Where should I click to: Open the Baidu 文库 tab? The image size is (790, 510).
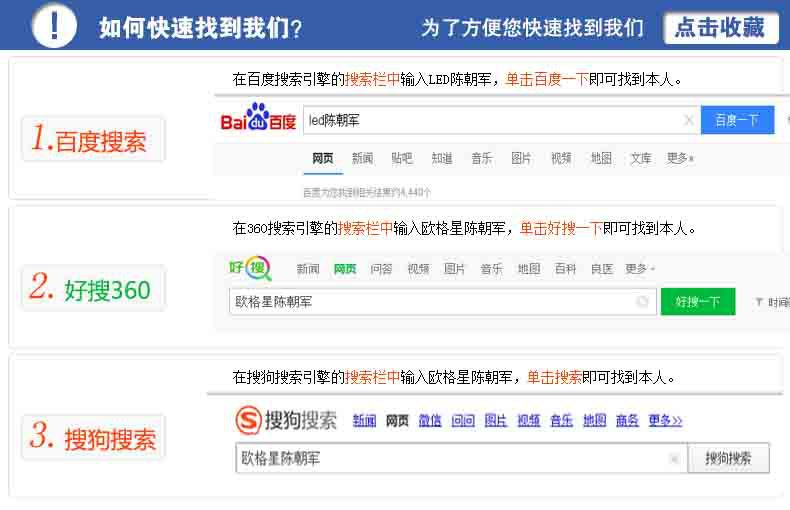(x=641, y=159)
